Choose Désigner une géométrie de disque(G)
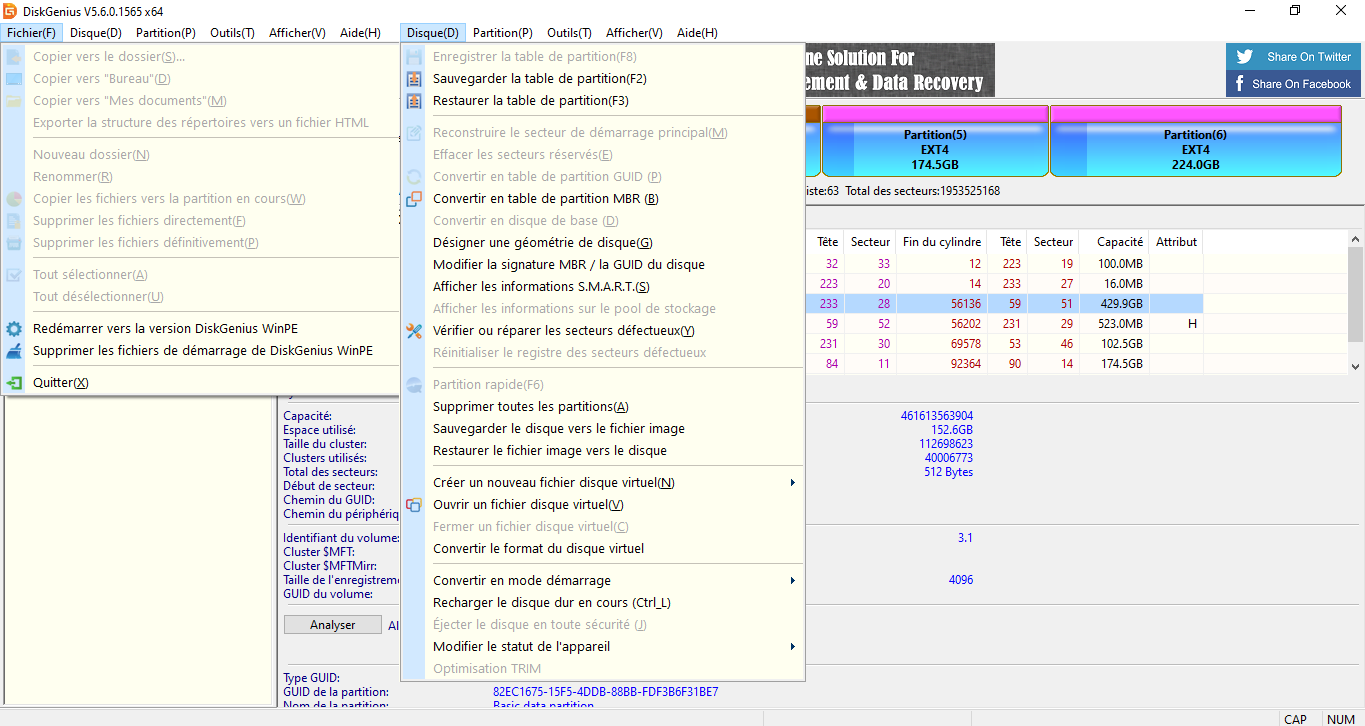This screenshot has height=726, width=1365. [603, 243]
